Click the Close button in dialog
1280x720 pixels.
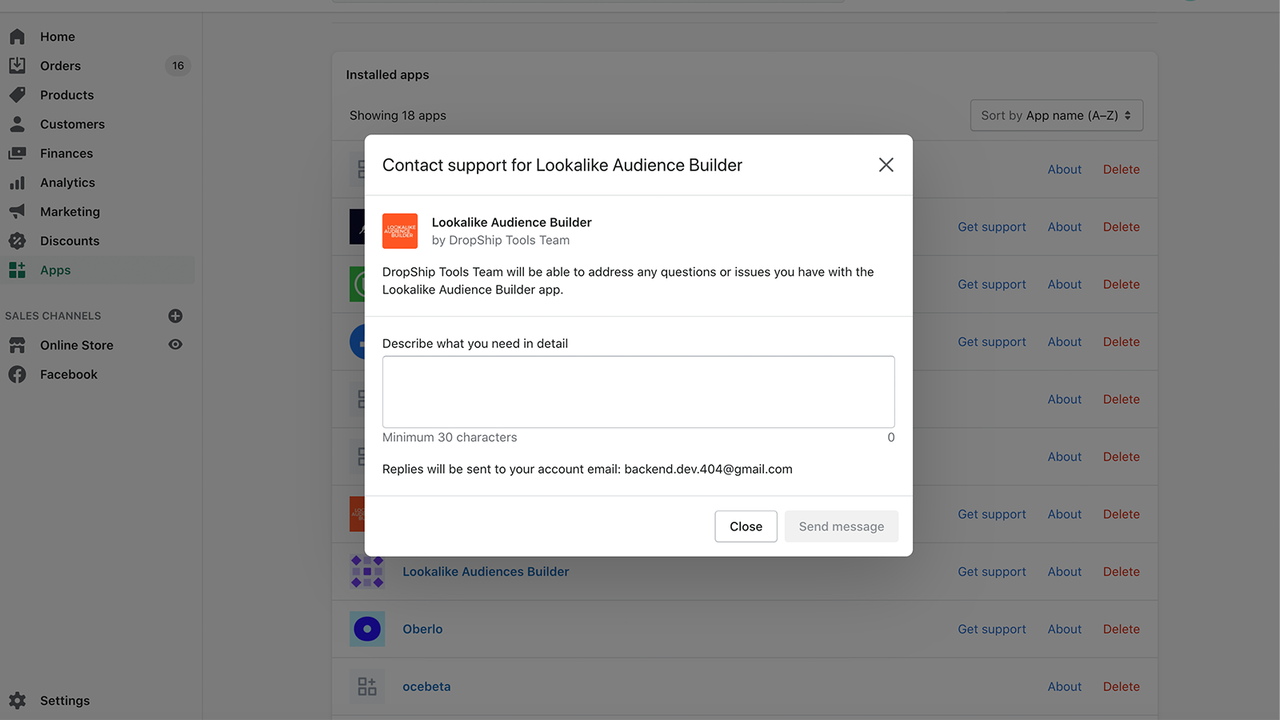click(x=745, y=527)
